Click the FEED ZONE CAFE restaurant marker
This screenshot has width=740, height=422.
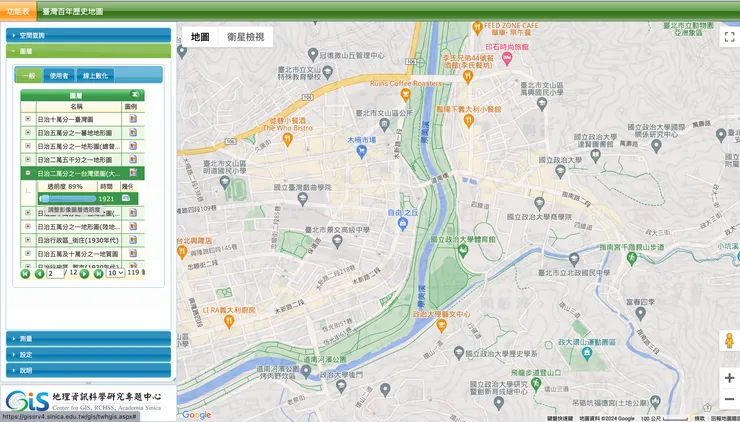click(x=477, y=28)
